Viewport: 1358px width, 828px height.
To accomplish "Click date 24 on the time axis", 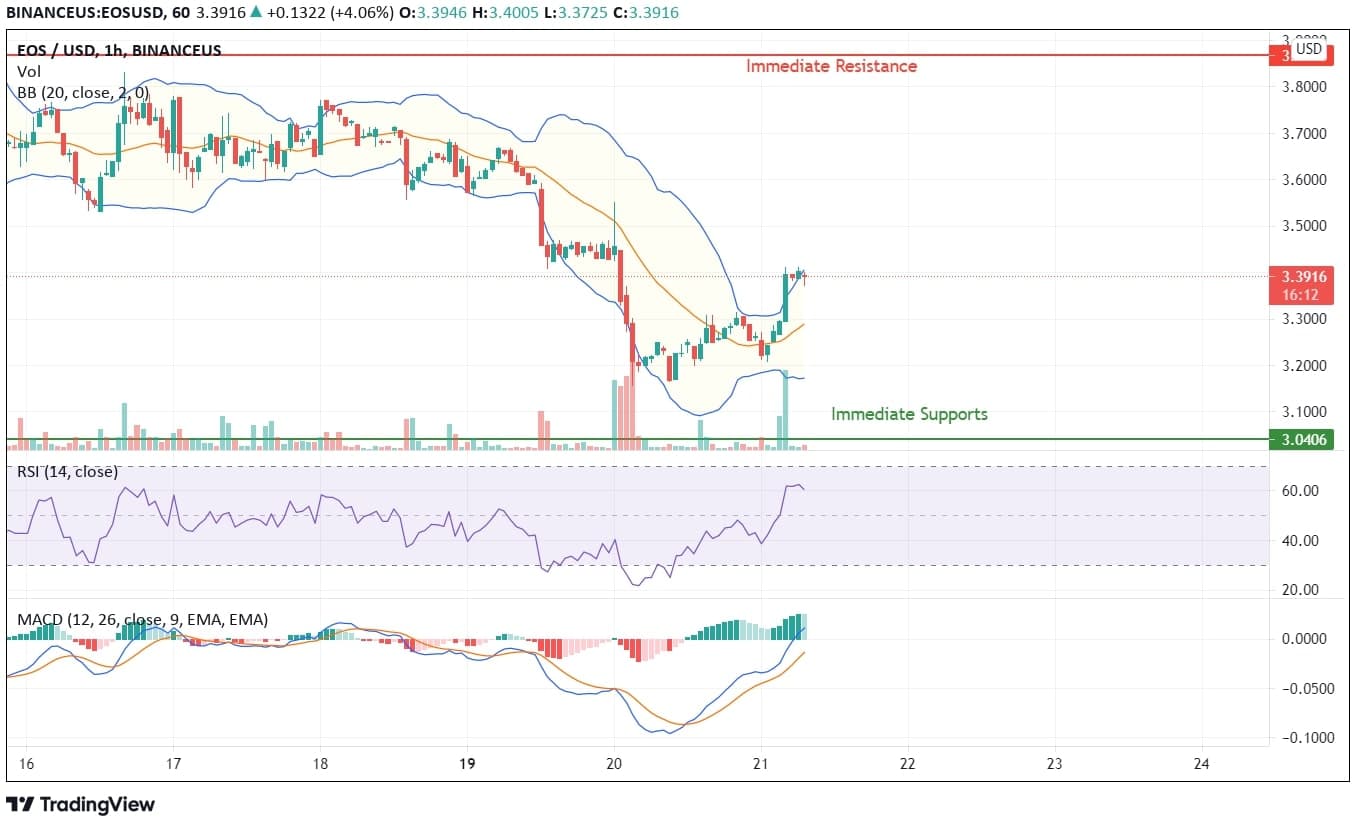I will (1202, 764).
